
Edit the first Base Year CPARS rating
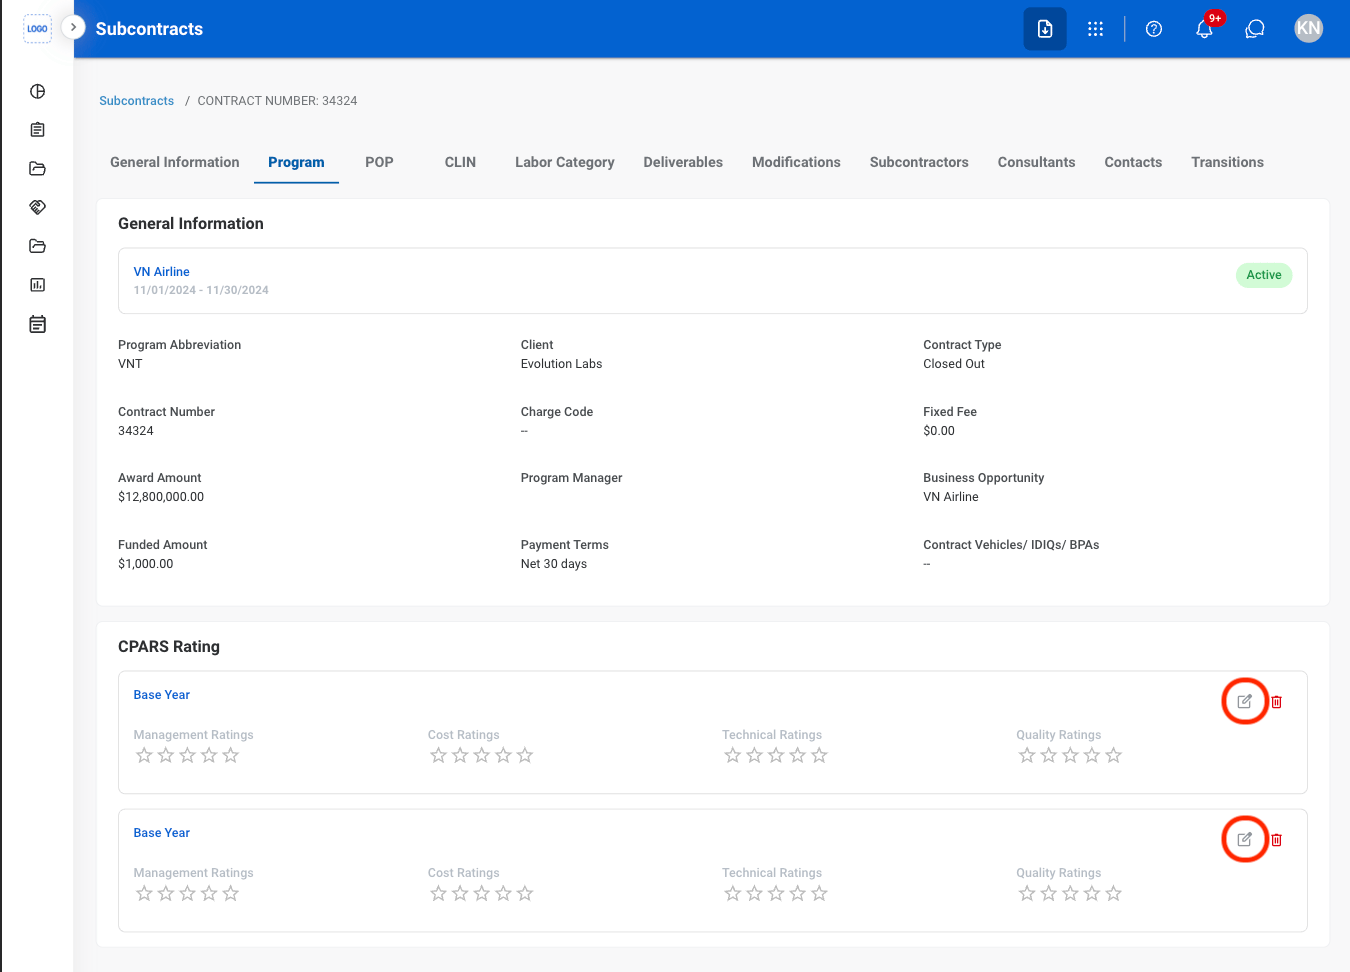[1245, 701]
